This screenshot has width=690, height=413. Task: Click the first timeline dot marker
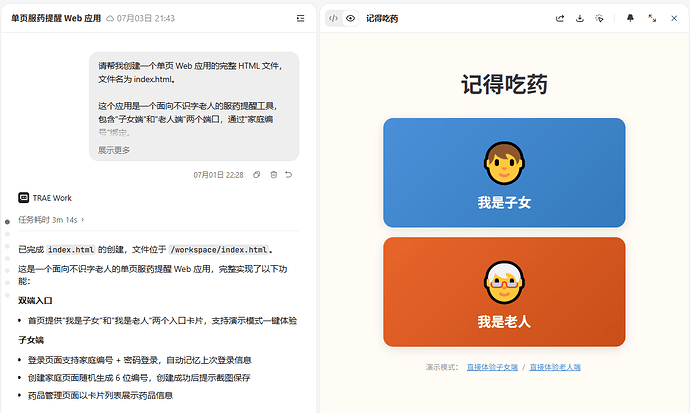[7, 222]
